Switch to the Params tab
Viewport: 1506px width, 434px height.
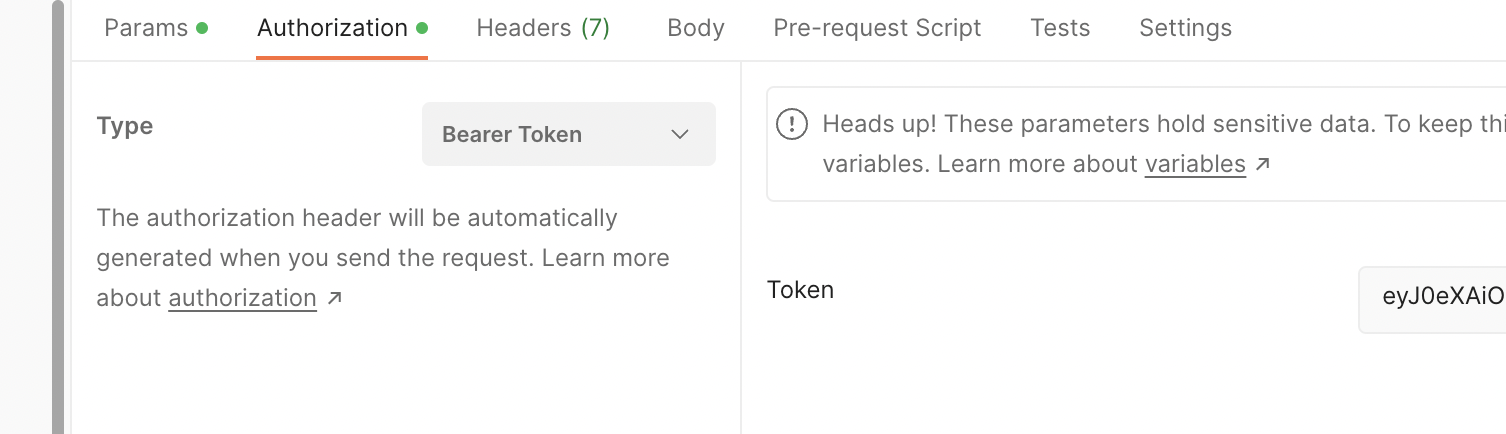tap(146, 28)
